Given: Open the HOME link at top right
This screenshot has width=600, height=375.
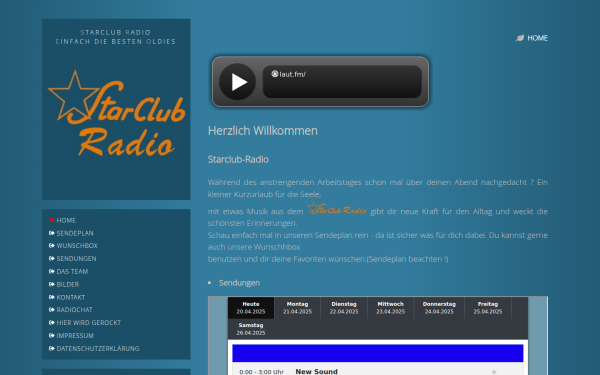Looking at the screenshot, I should pyautogui.click(x=537, y=38).
